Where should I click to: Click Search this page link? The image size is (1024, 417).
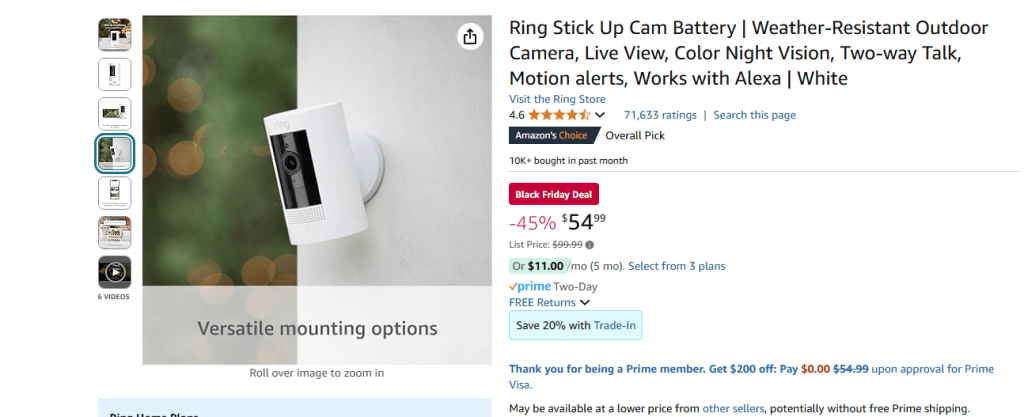(755, 115)
